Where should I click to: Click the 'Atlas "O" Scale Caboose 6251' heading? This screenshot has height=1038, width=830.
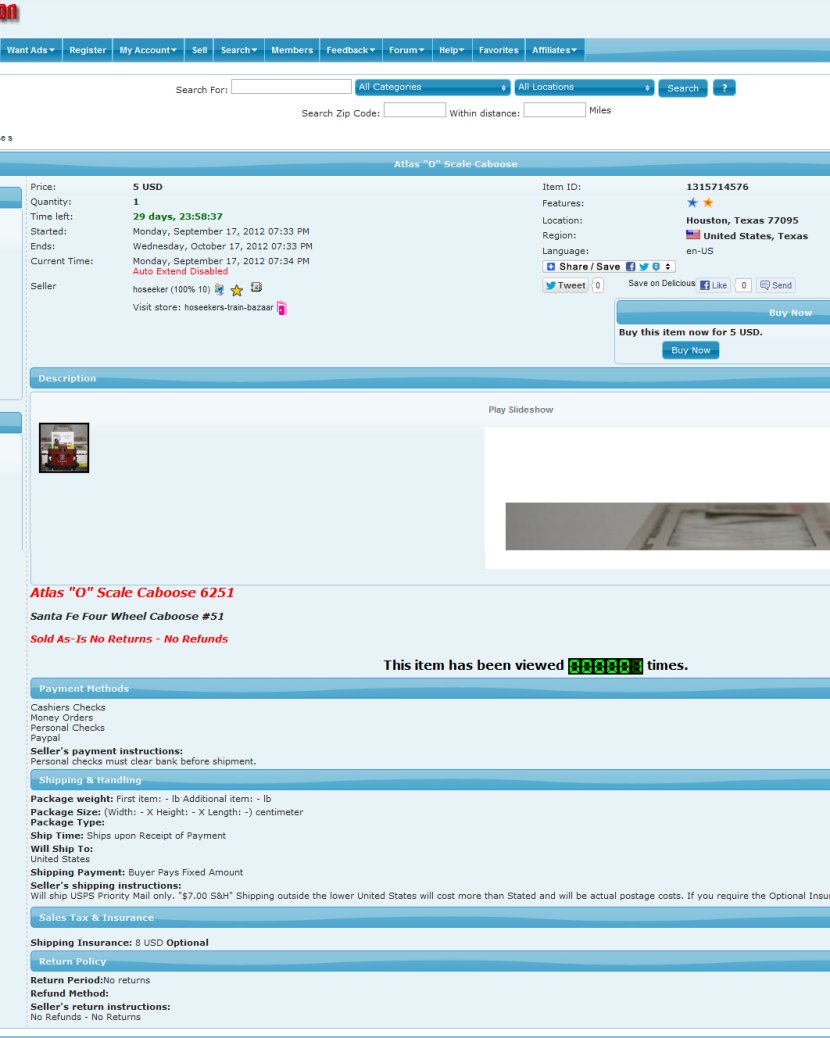coord(132,592)
